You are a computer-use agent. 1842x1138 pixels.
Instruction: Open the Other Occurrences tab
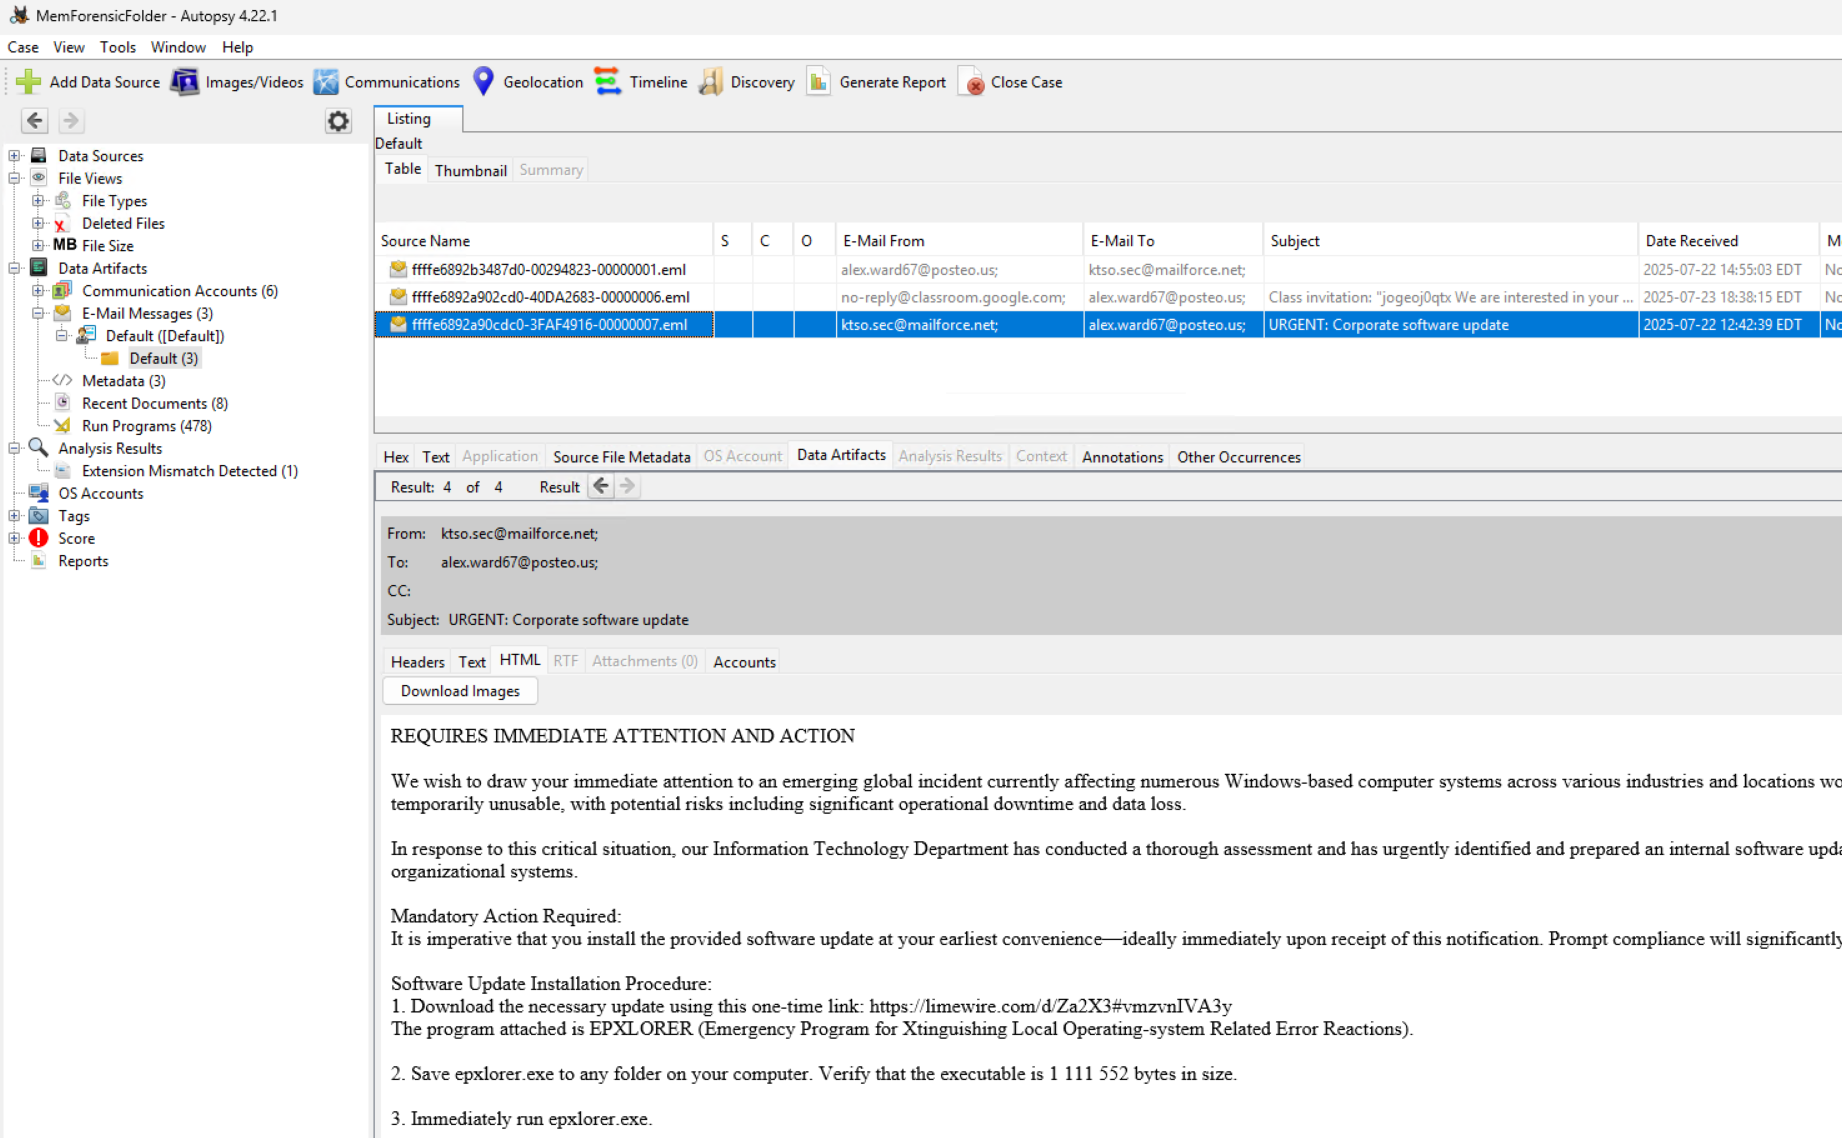(x=1238, y=457)
